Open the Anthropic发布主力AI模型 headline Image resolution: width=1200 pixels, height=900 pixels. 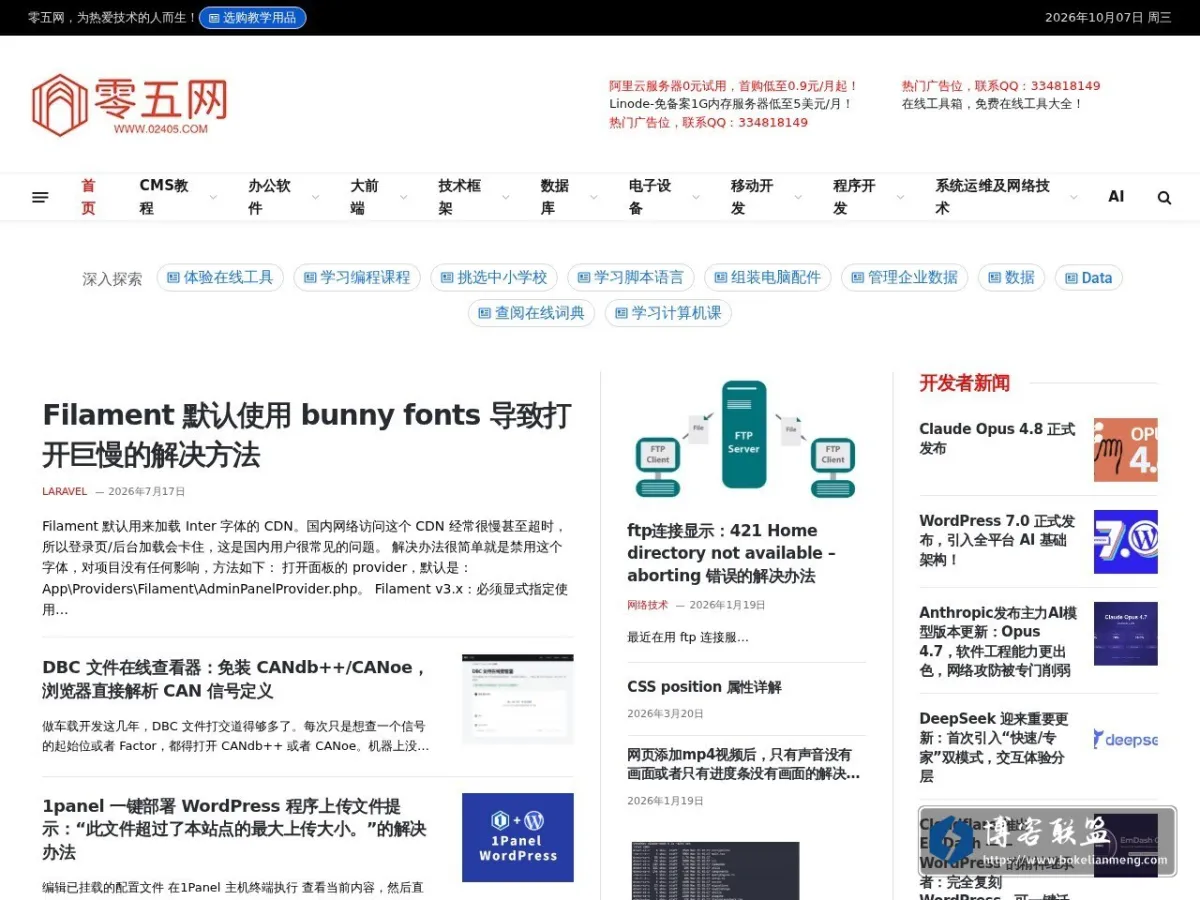[998, 641]
